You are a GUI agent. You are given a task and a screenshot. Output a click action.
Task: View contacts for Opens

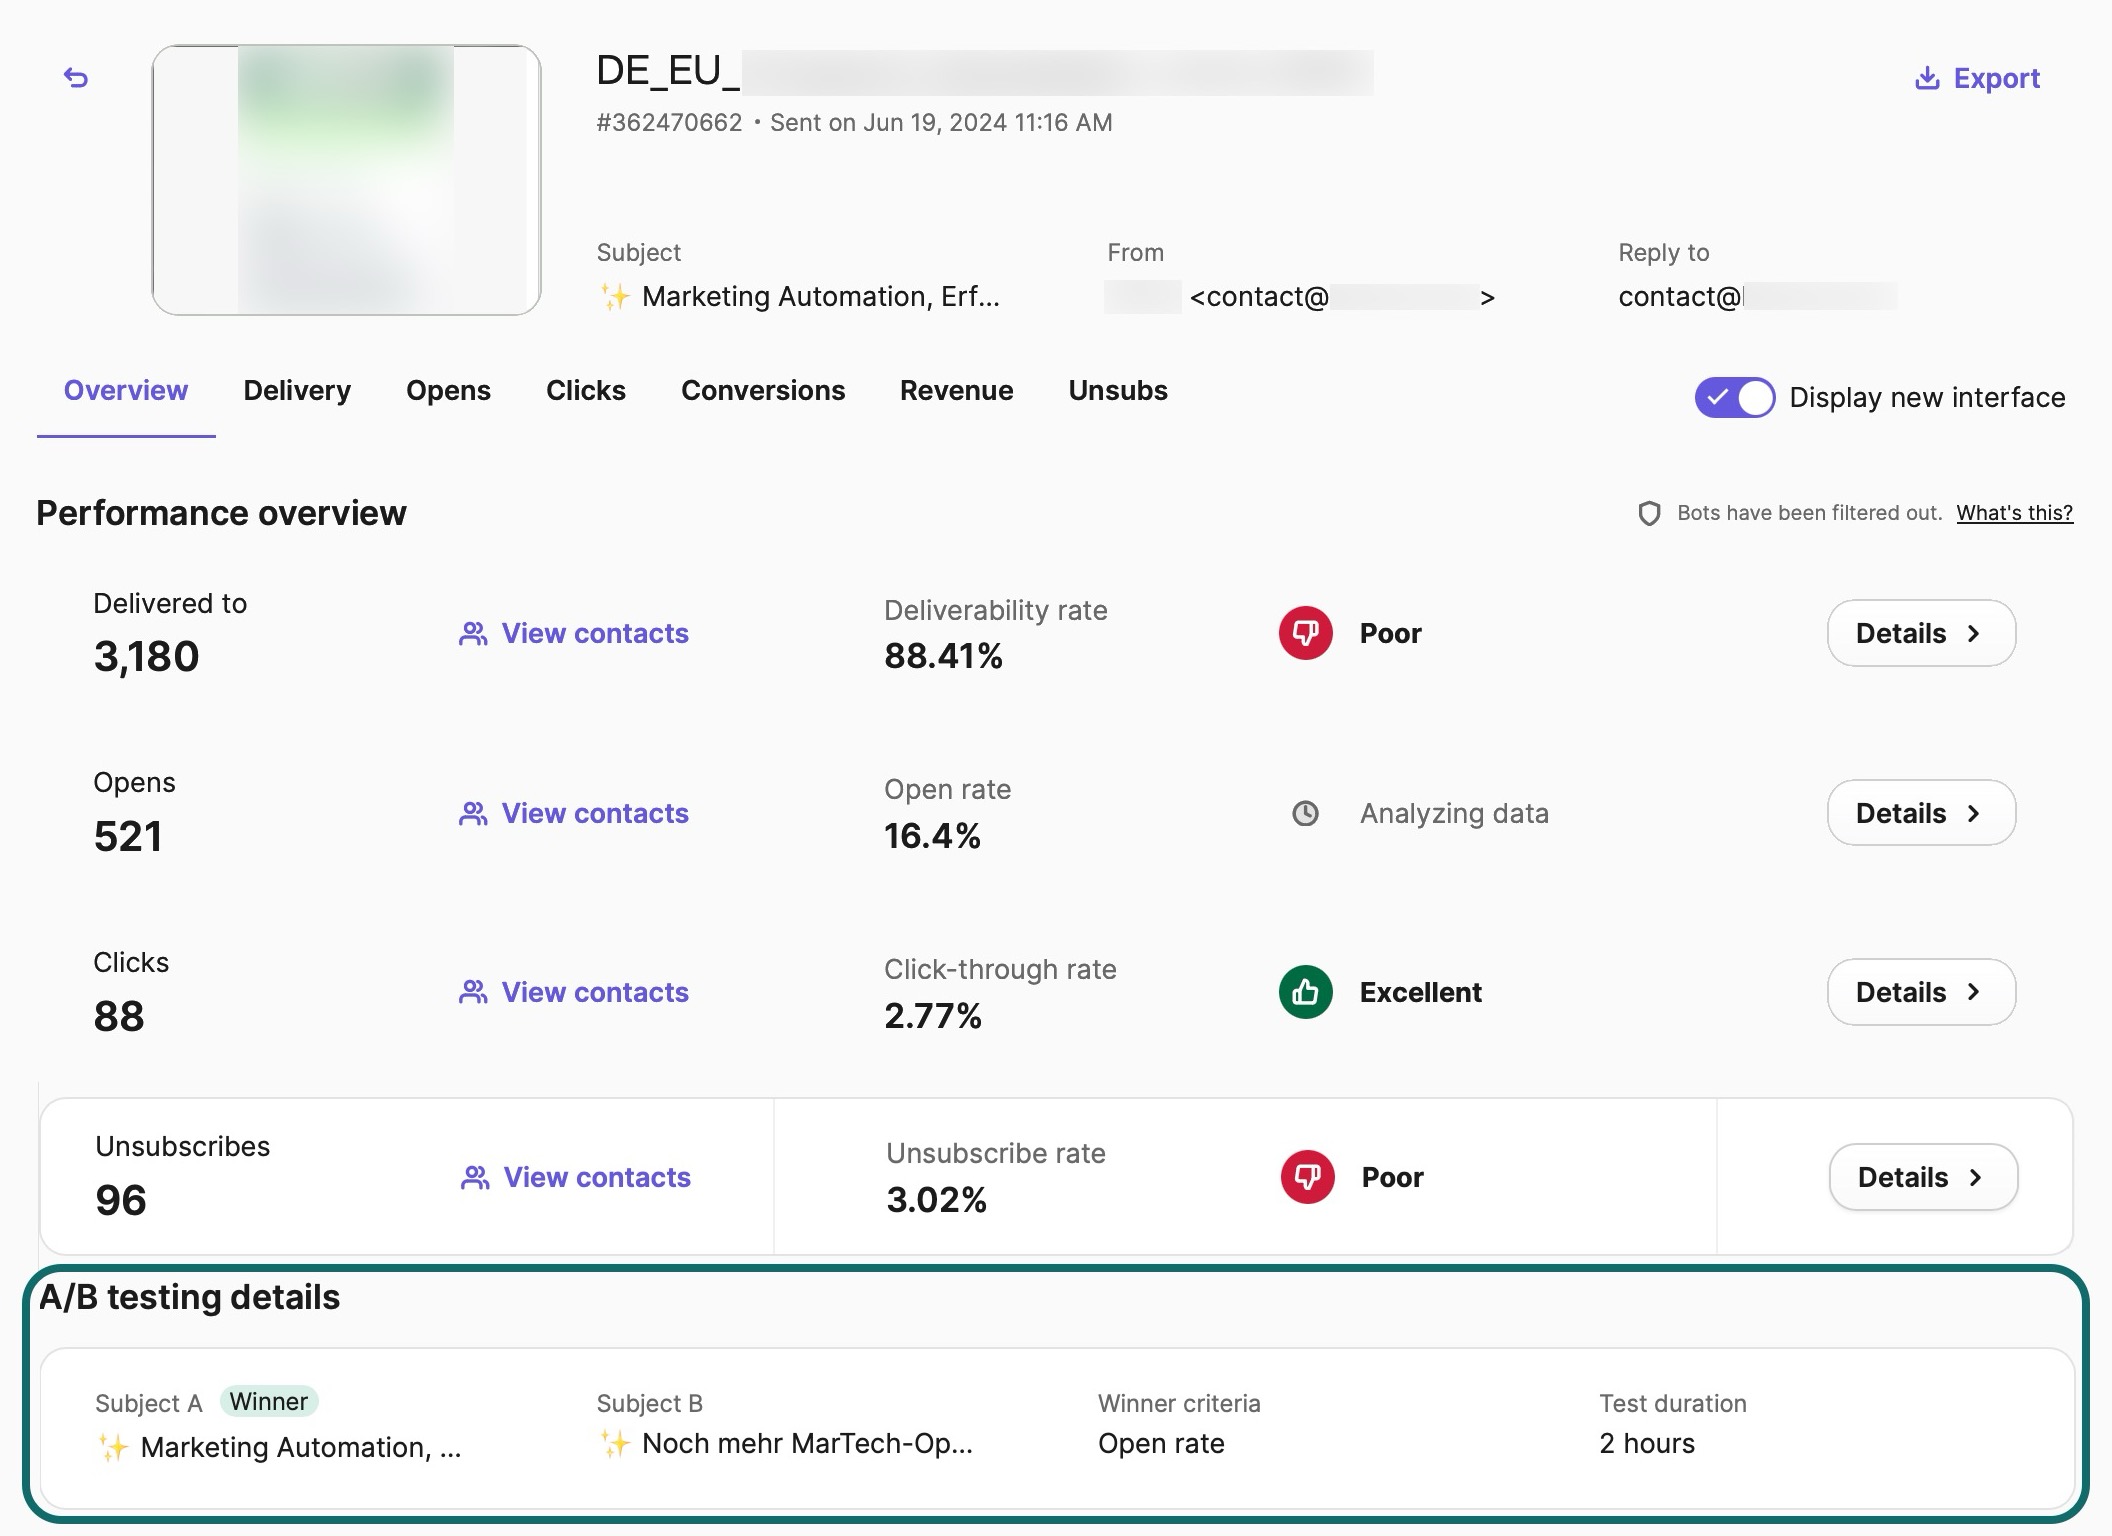594,813
